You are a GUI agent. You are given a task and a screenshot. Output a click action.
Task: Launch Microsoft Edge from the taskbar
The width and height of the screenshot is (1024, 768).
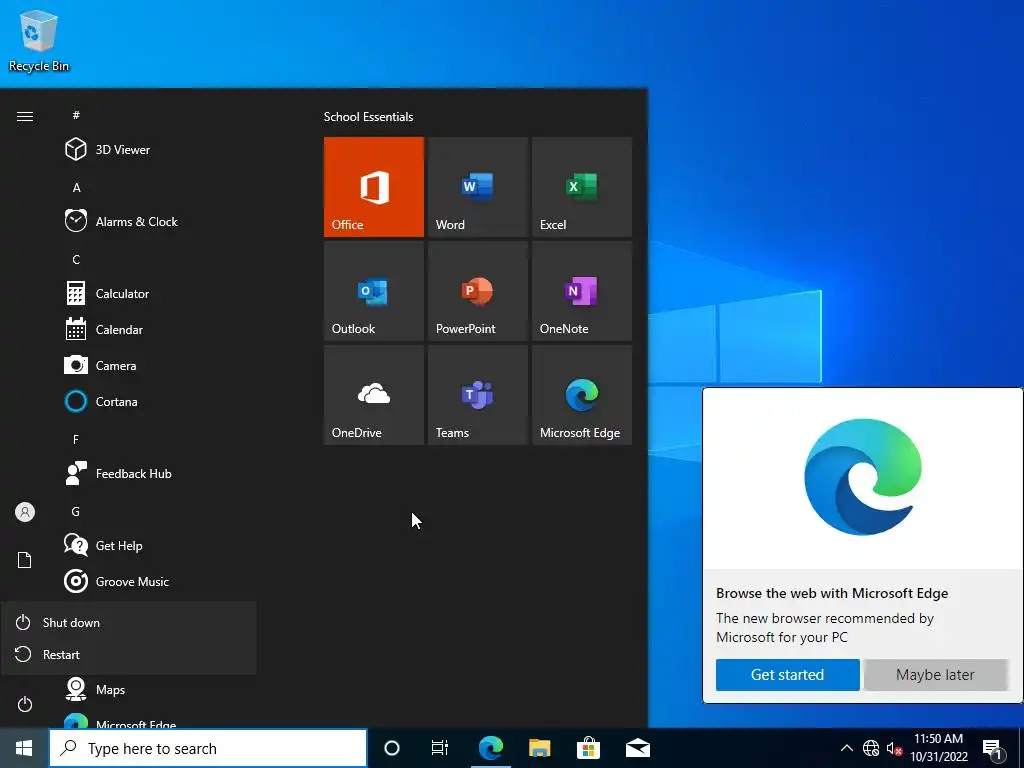point(491,748)
